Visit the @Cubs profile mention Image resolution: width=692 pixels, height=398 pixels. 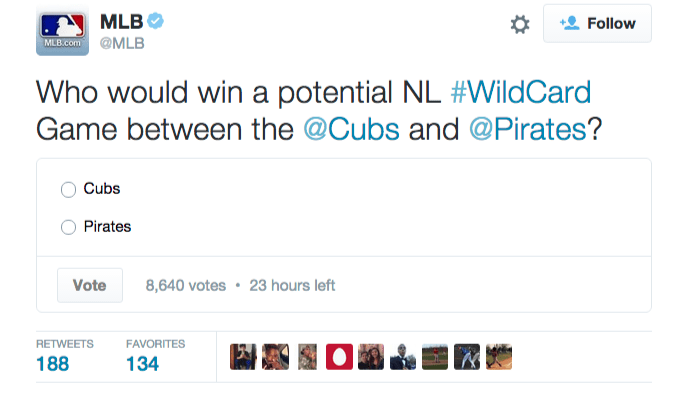coord(351,129)
